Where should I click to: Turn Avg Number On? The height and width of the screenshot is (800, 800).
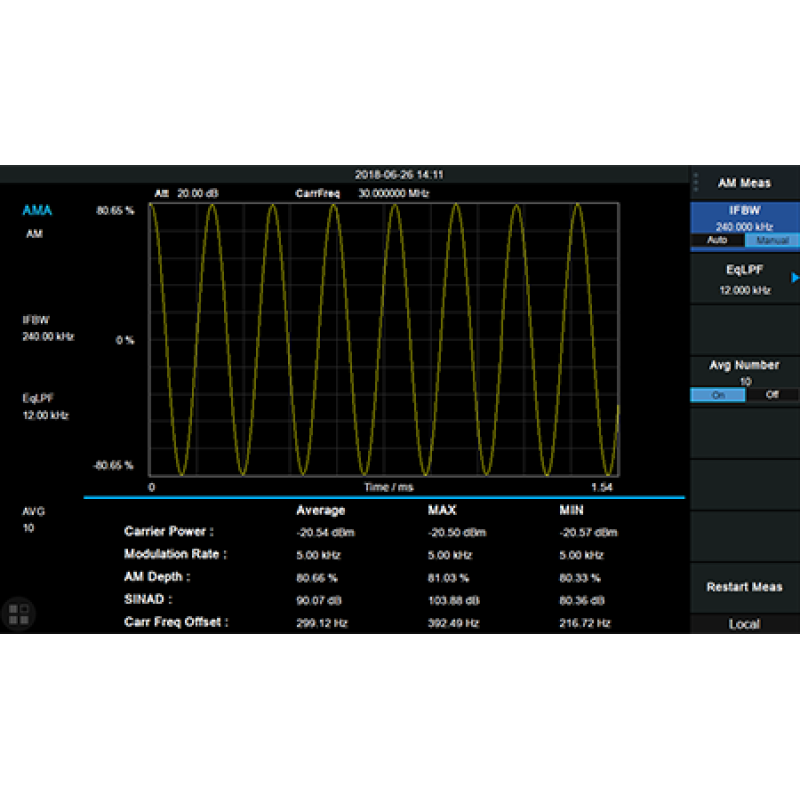(x=717, y=395)
